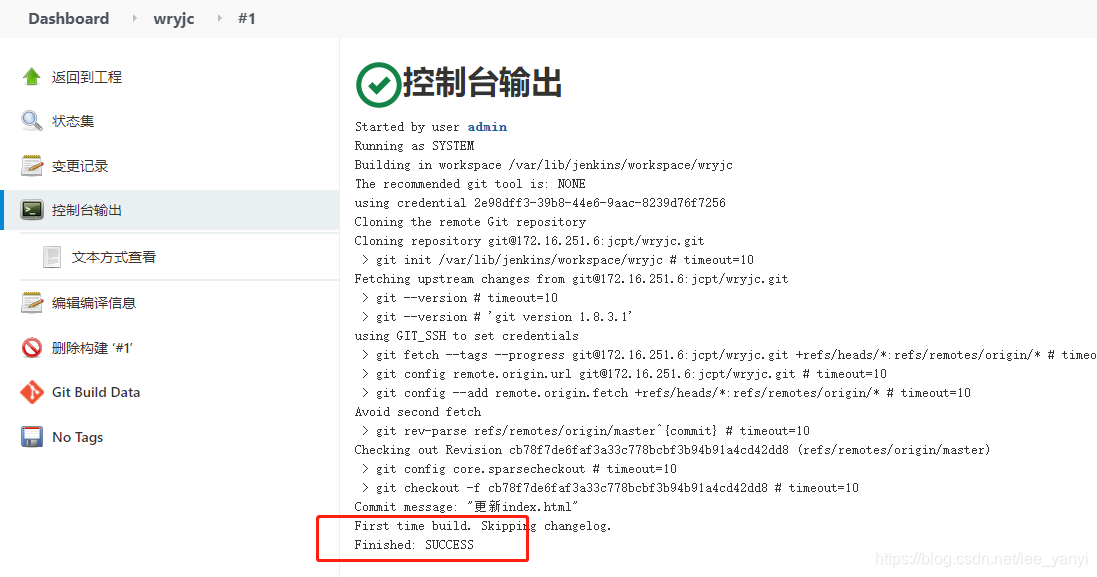Open the chevron after Dashboard breadcrumb
This screenshot has width=1097, height=577.
132,18
